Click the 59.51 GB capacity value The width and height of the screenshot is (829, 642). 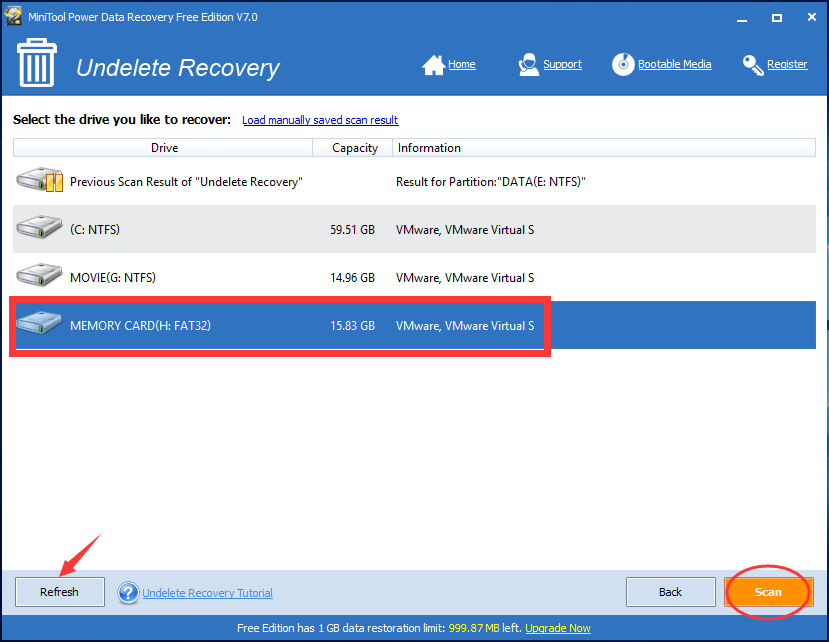coord(352,230)
